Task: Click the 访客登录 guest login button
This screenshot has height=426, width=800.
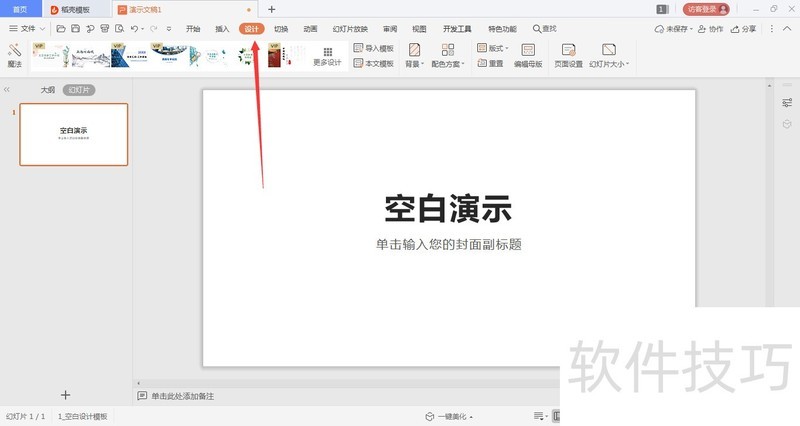Action: (706, 9)
